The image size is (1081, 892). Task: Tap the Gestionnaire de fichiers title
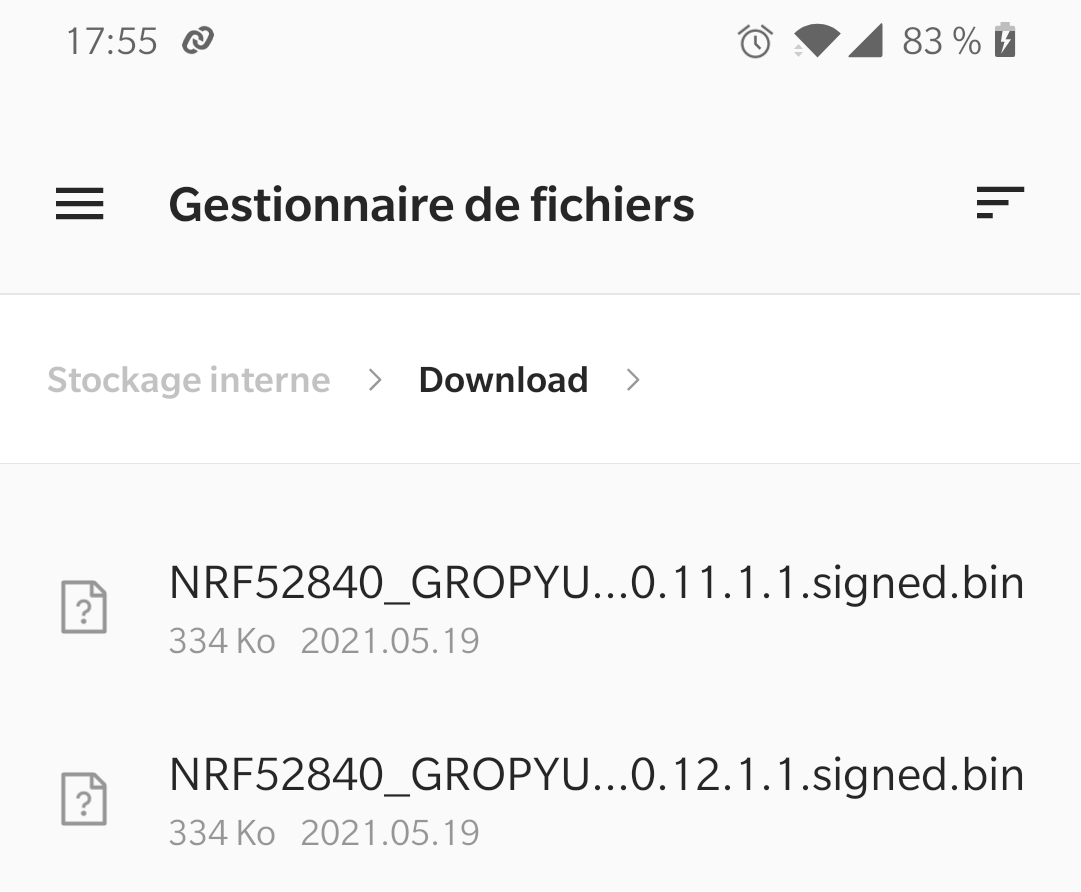click(x=431, y=205)
